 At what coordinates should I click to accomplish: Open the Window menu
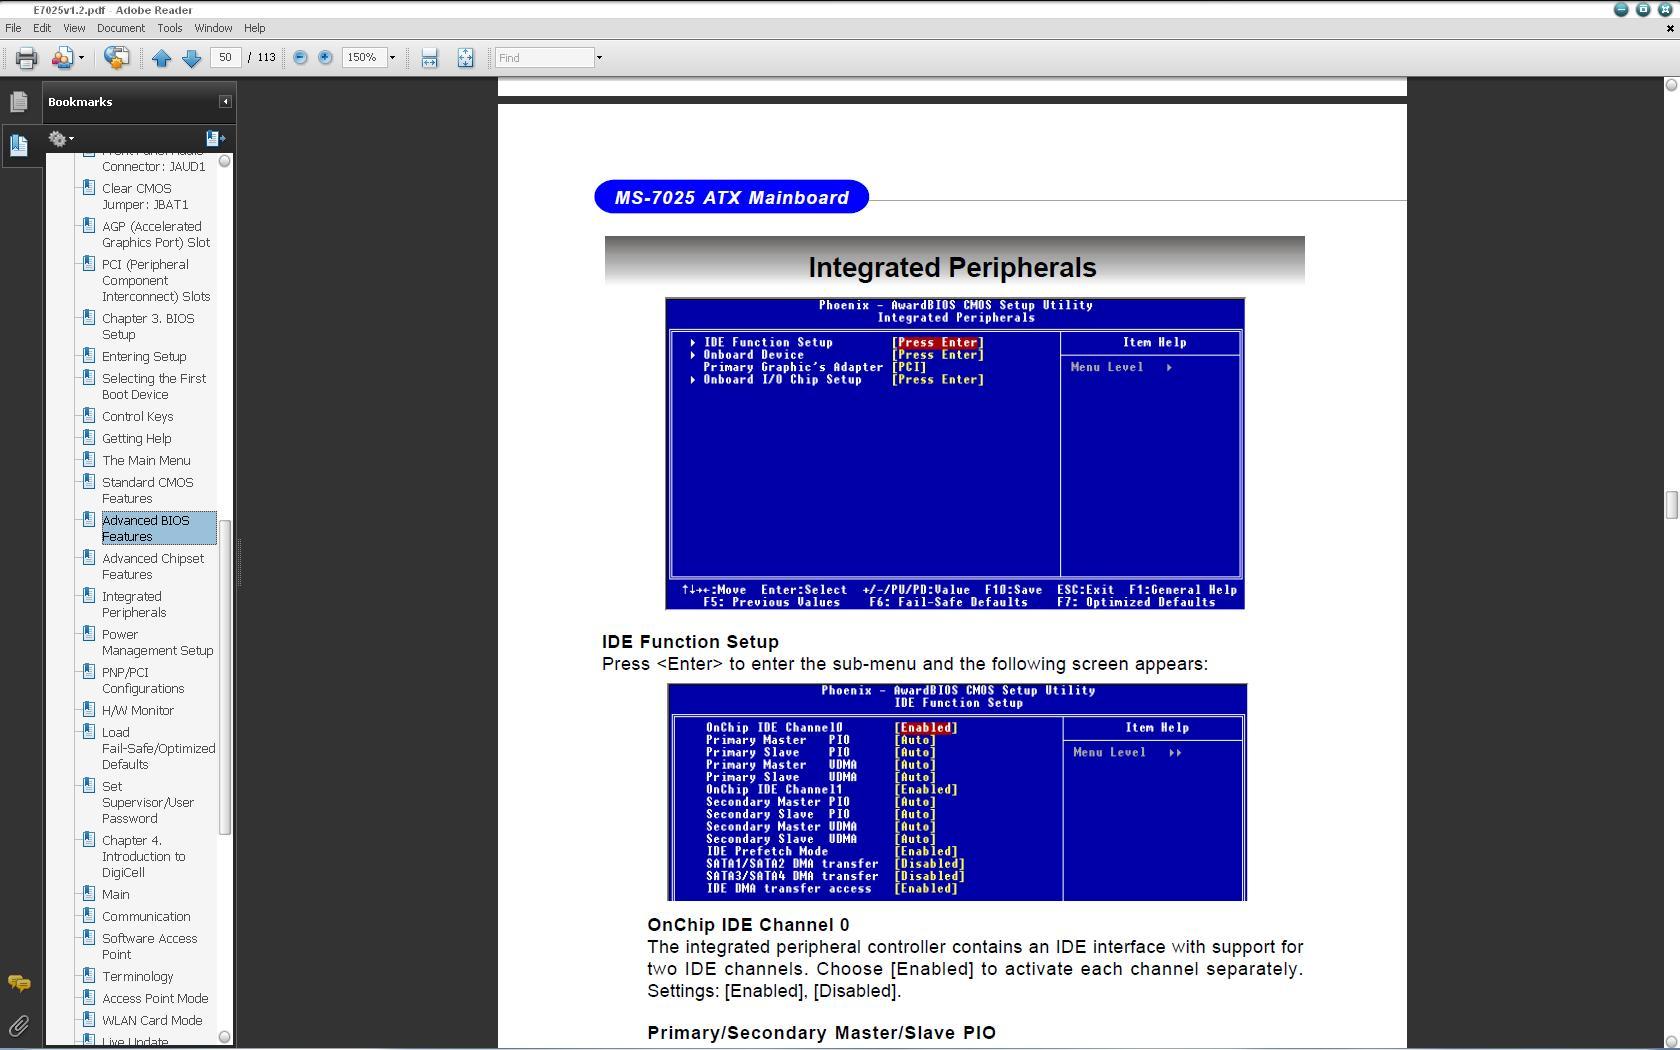pyautogui.click(x=213, y=28)
